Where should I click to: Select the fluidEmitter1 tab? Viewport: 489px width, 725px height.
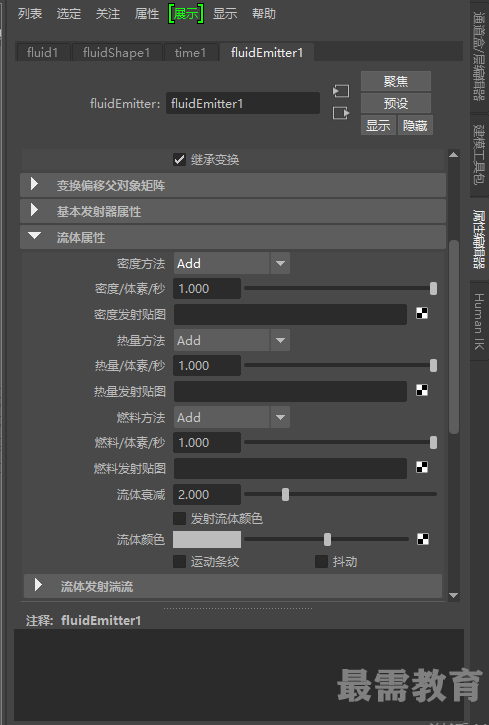267,52
